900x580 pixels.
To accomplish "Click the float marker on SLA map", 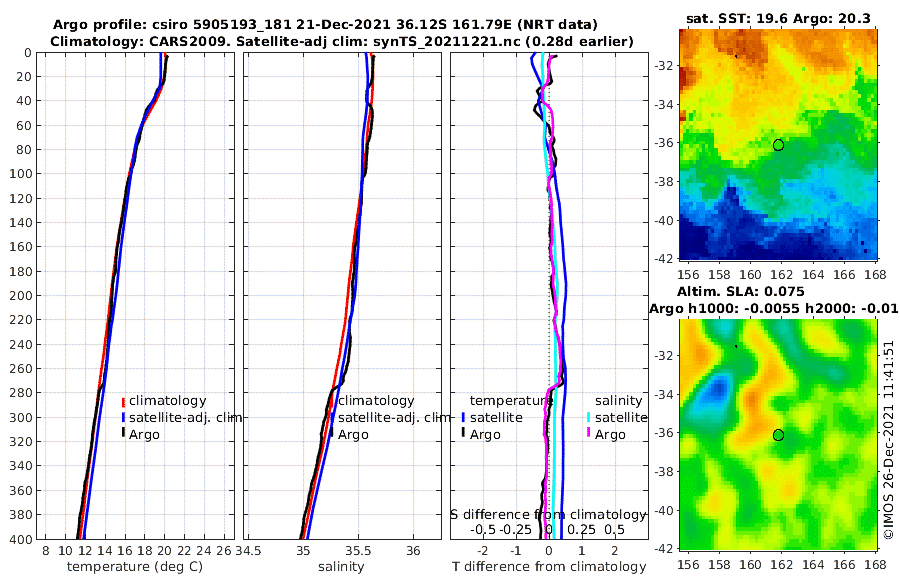I will click(x=778, y=435).
